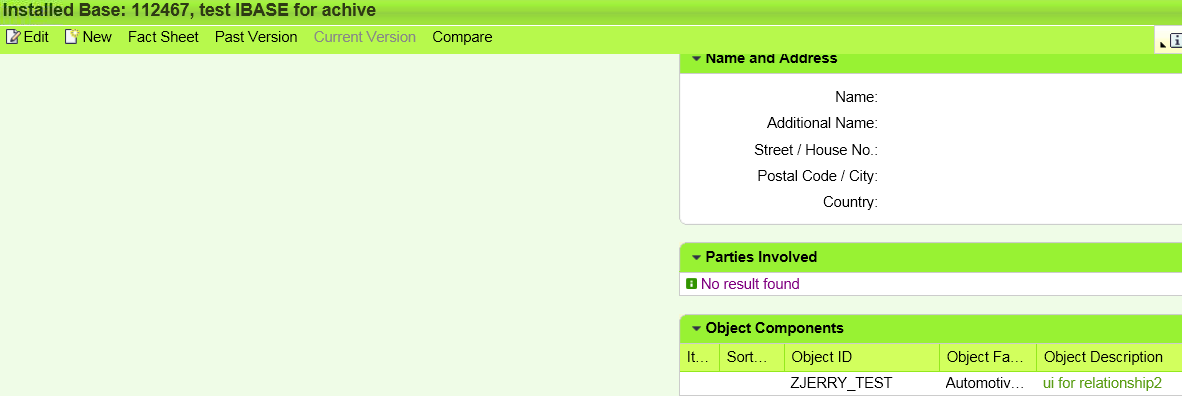The height and width of the screenshot is (396, 1182).
Task: Collapse the Name and Address section
Action: point(696,58)
